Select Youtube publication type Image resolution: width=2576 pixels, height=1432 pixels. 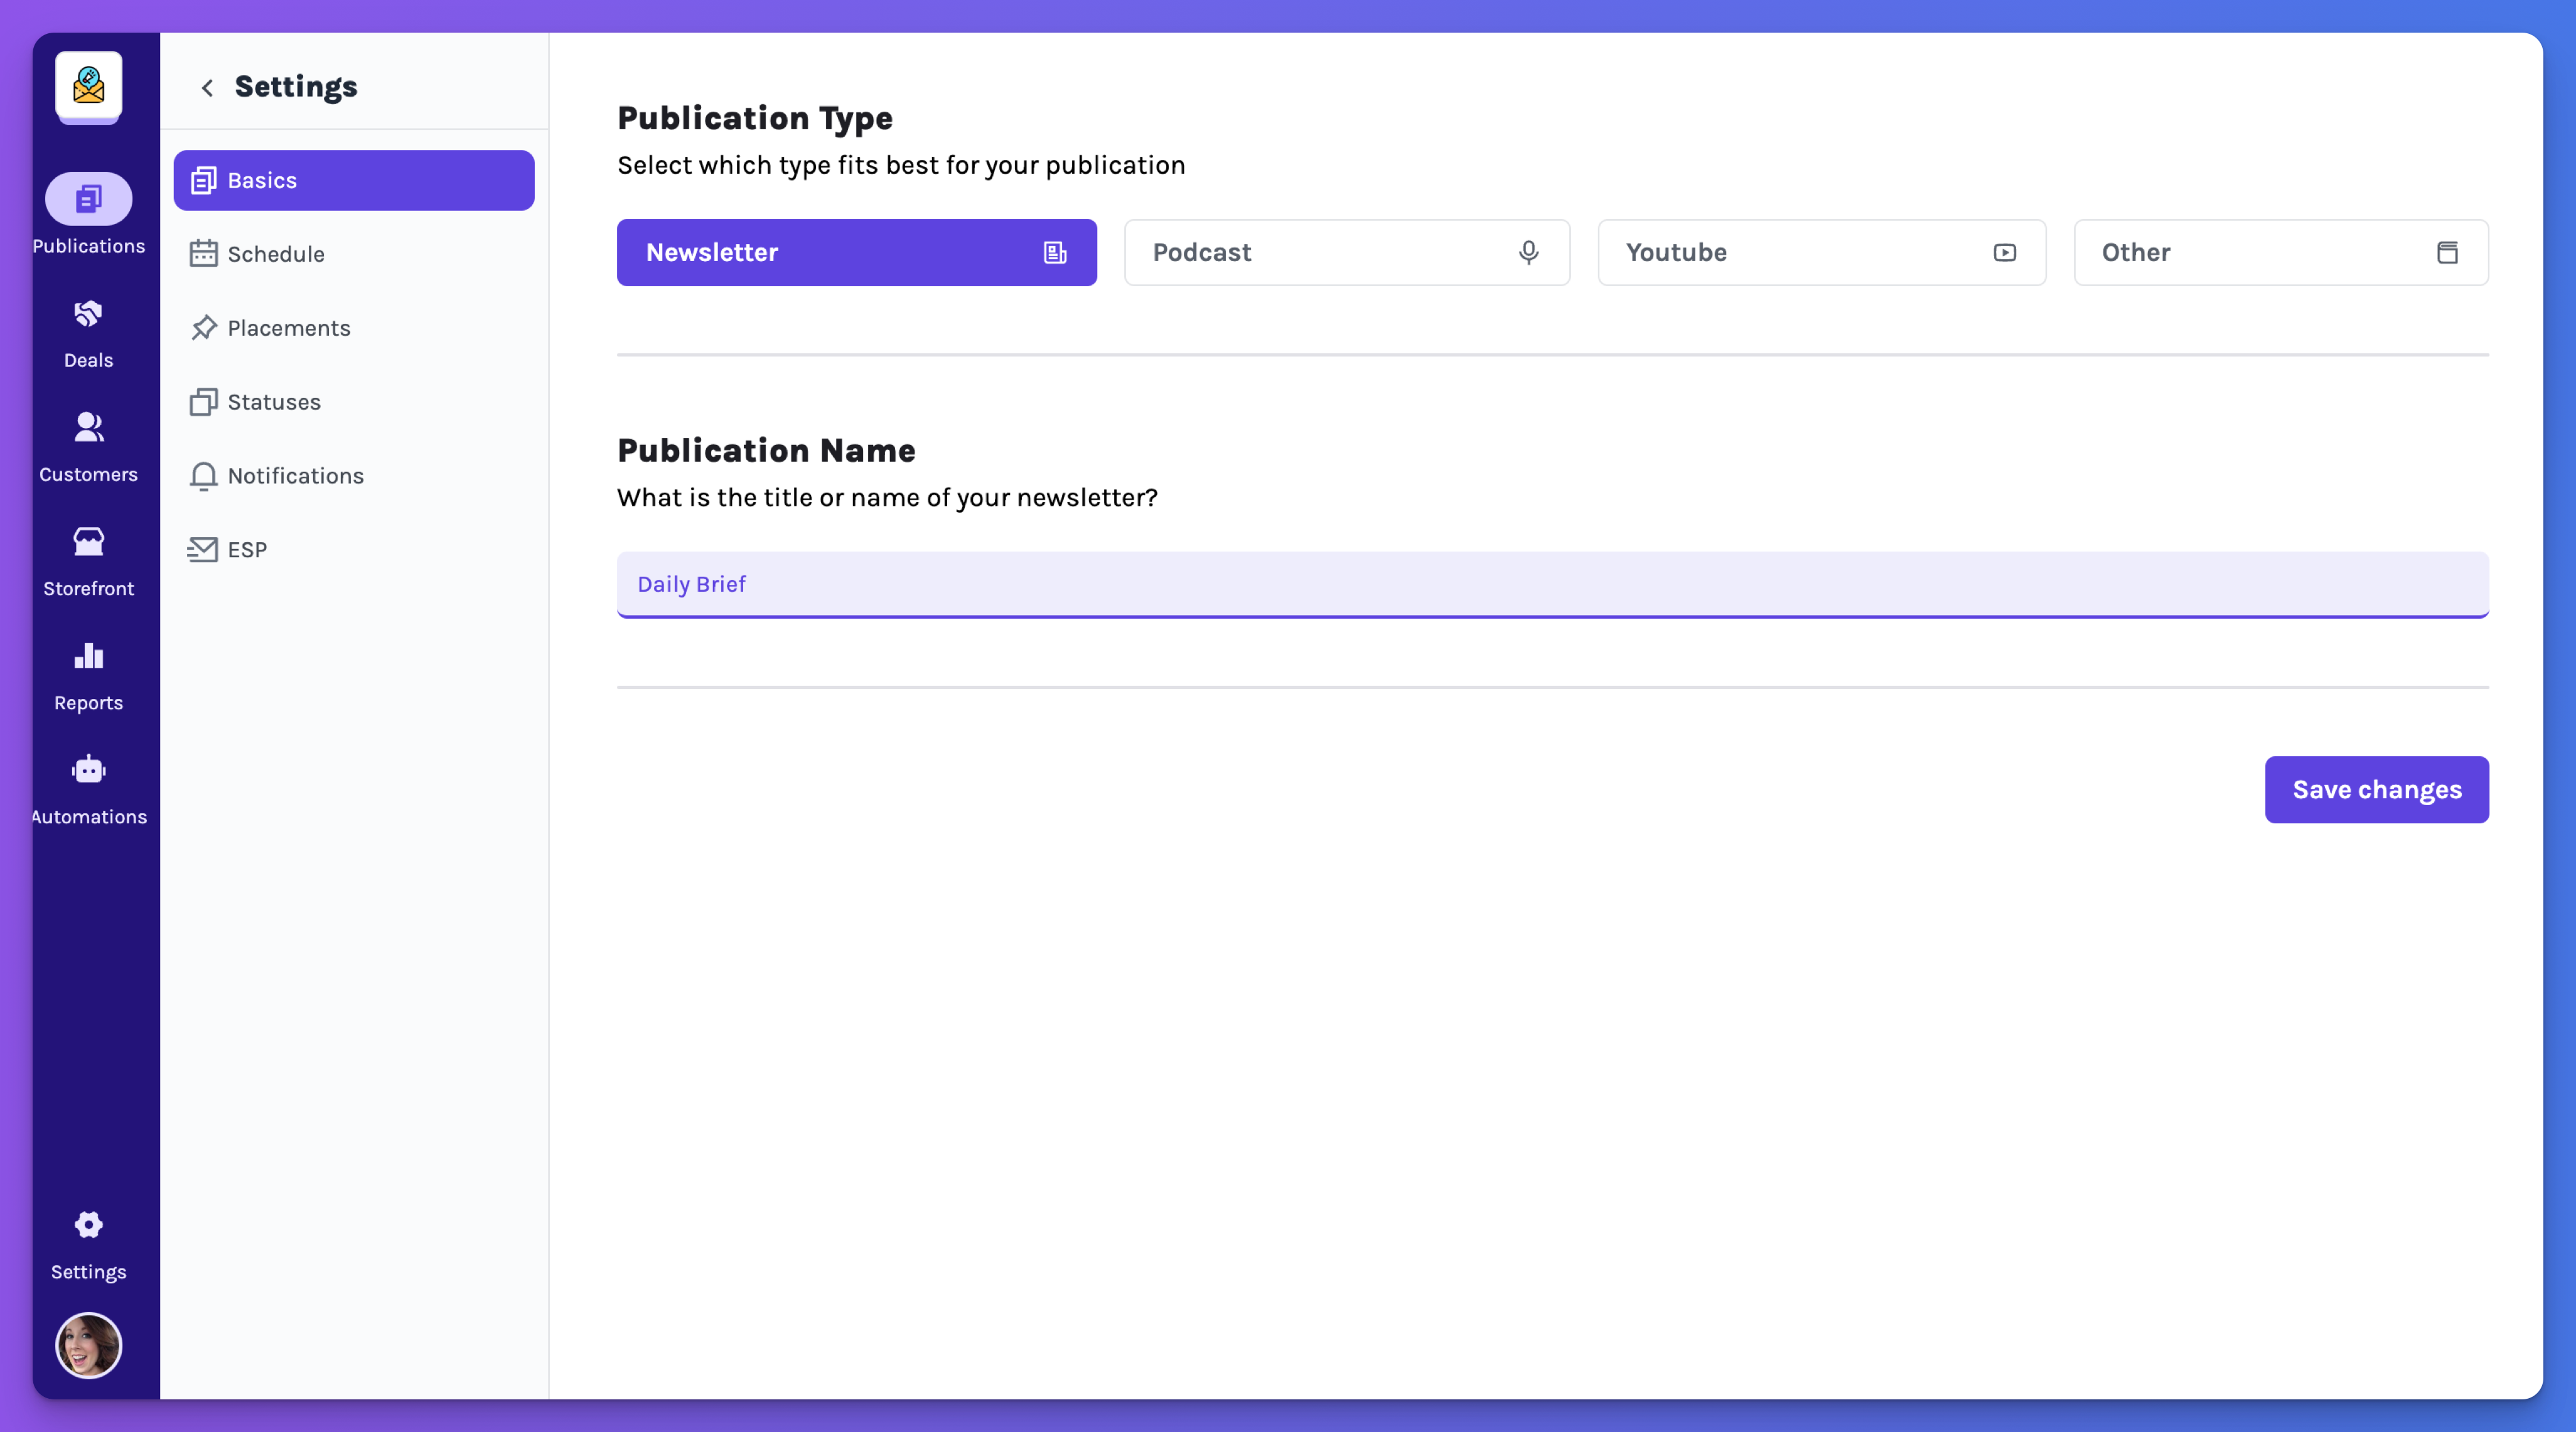(1822, 253)
